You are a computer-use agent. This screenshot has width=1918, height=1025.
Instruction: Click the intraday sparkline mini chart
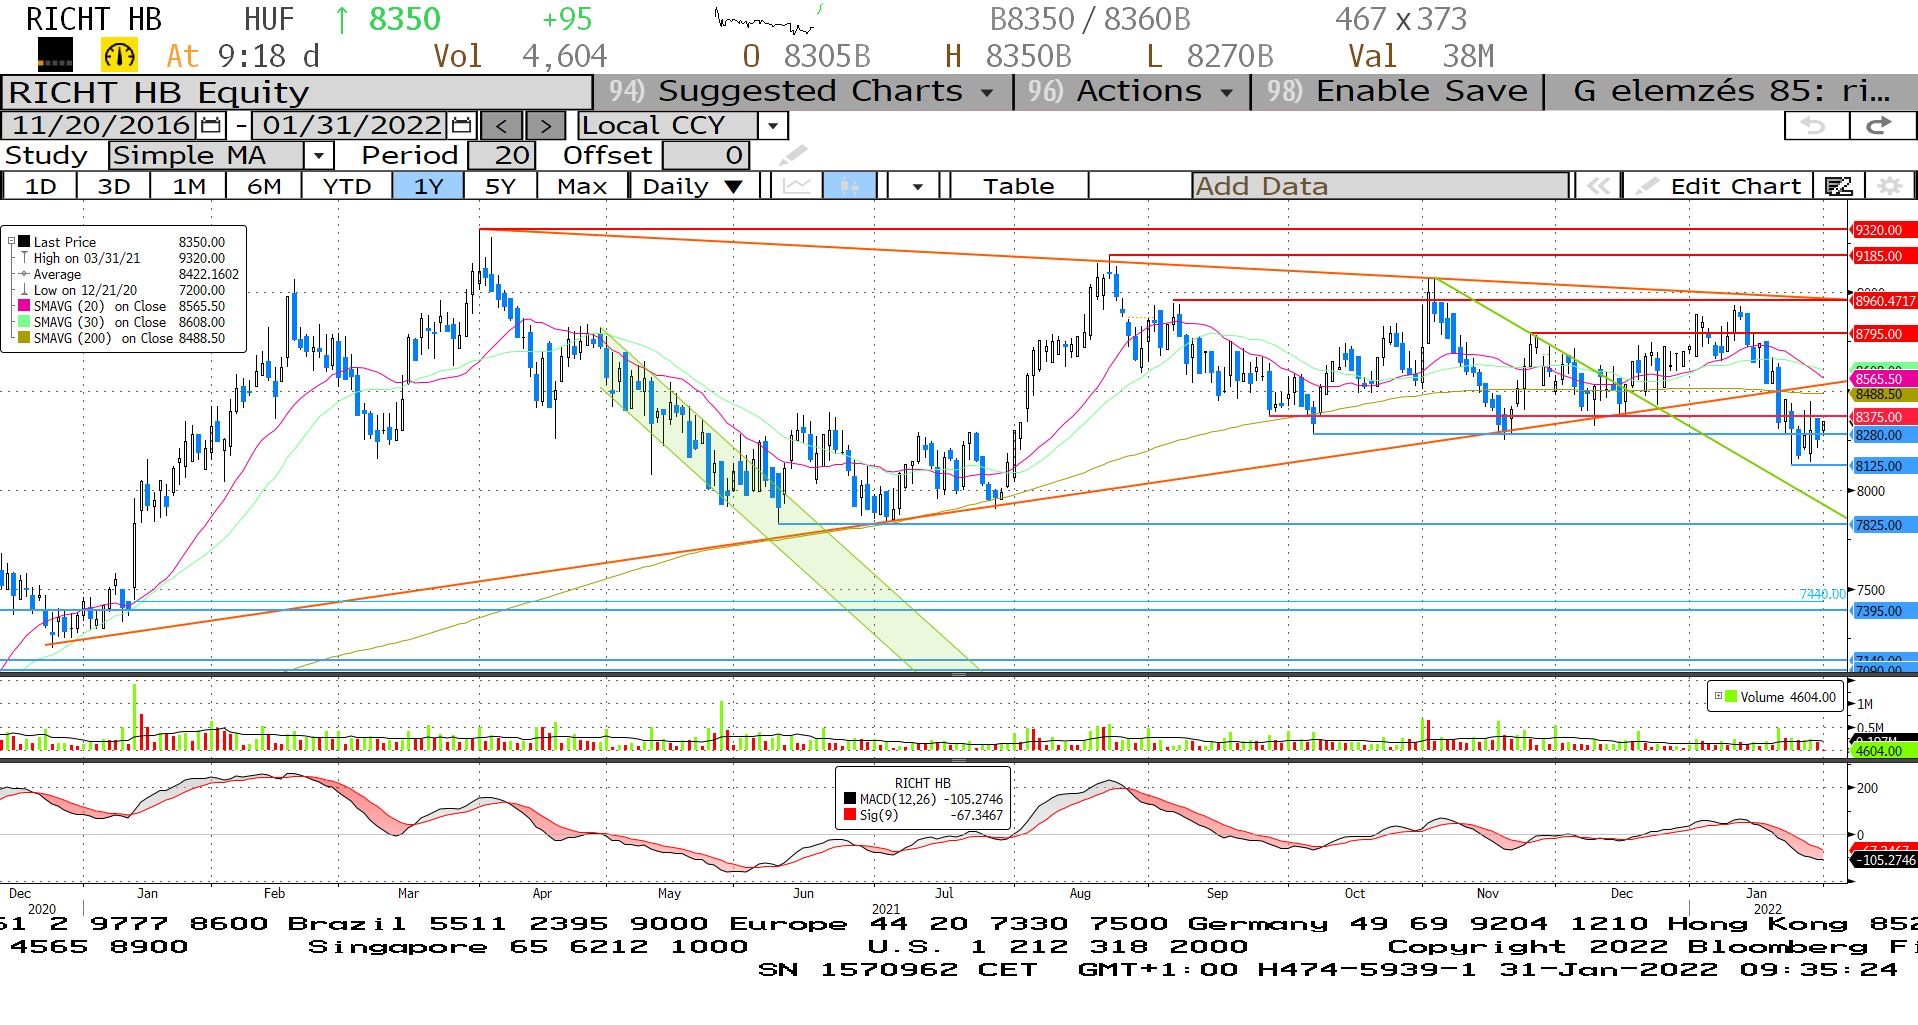[x=769, y=19]
